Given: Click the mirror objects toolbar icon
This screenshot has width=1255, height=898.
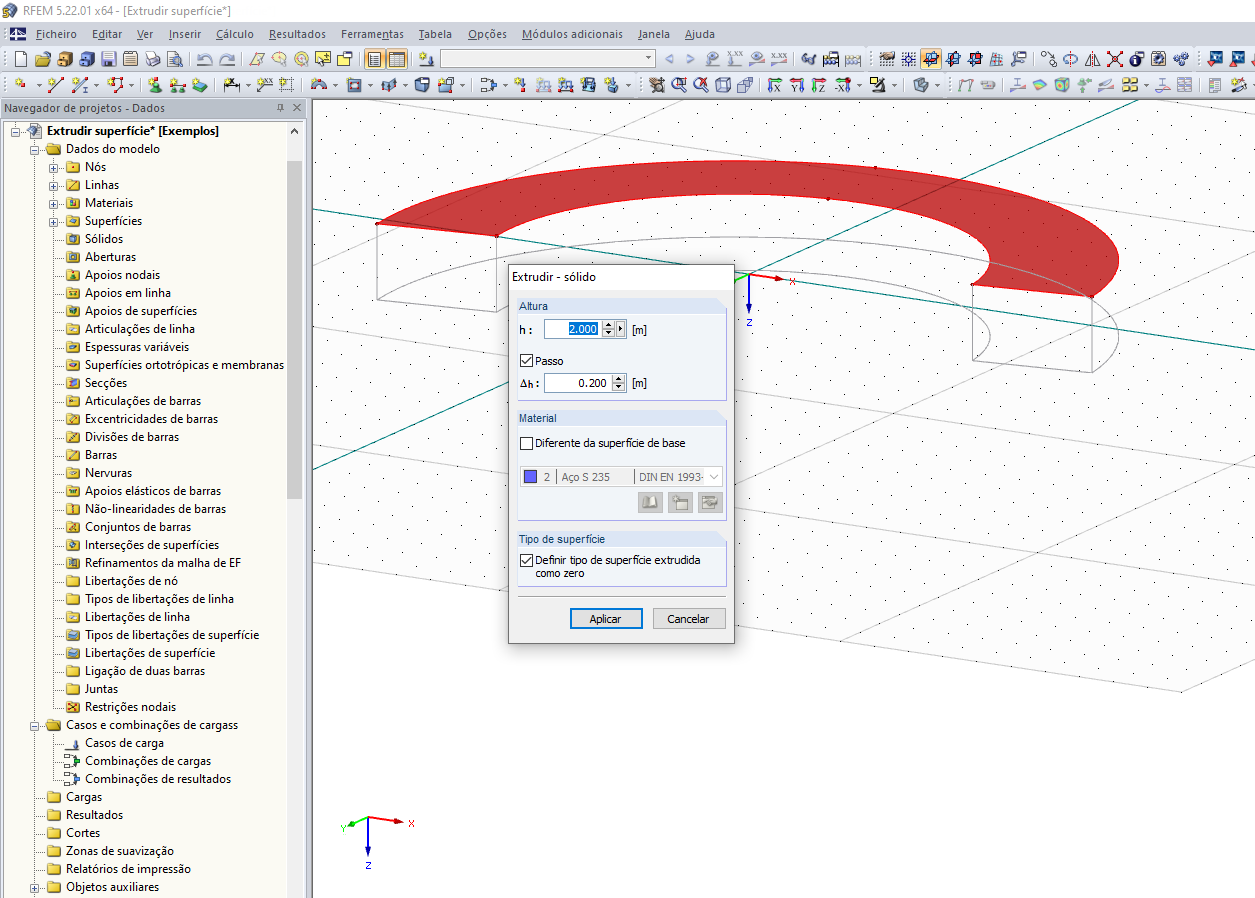Looking at the screenshot, I should pyautogui.click(x=1093, y=59).
